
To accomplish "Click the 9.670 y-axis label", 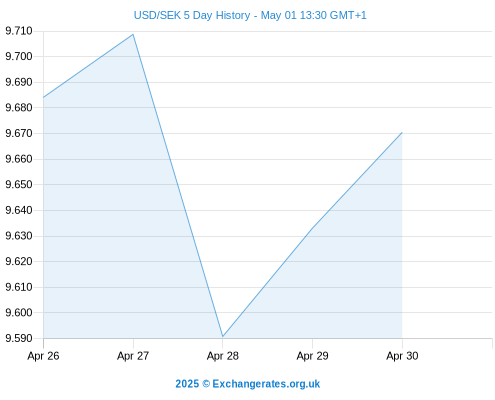I will 19,133.
